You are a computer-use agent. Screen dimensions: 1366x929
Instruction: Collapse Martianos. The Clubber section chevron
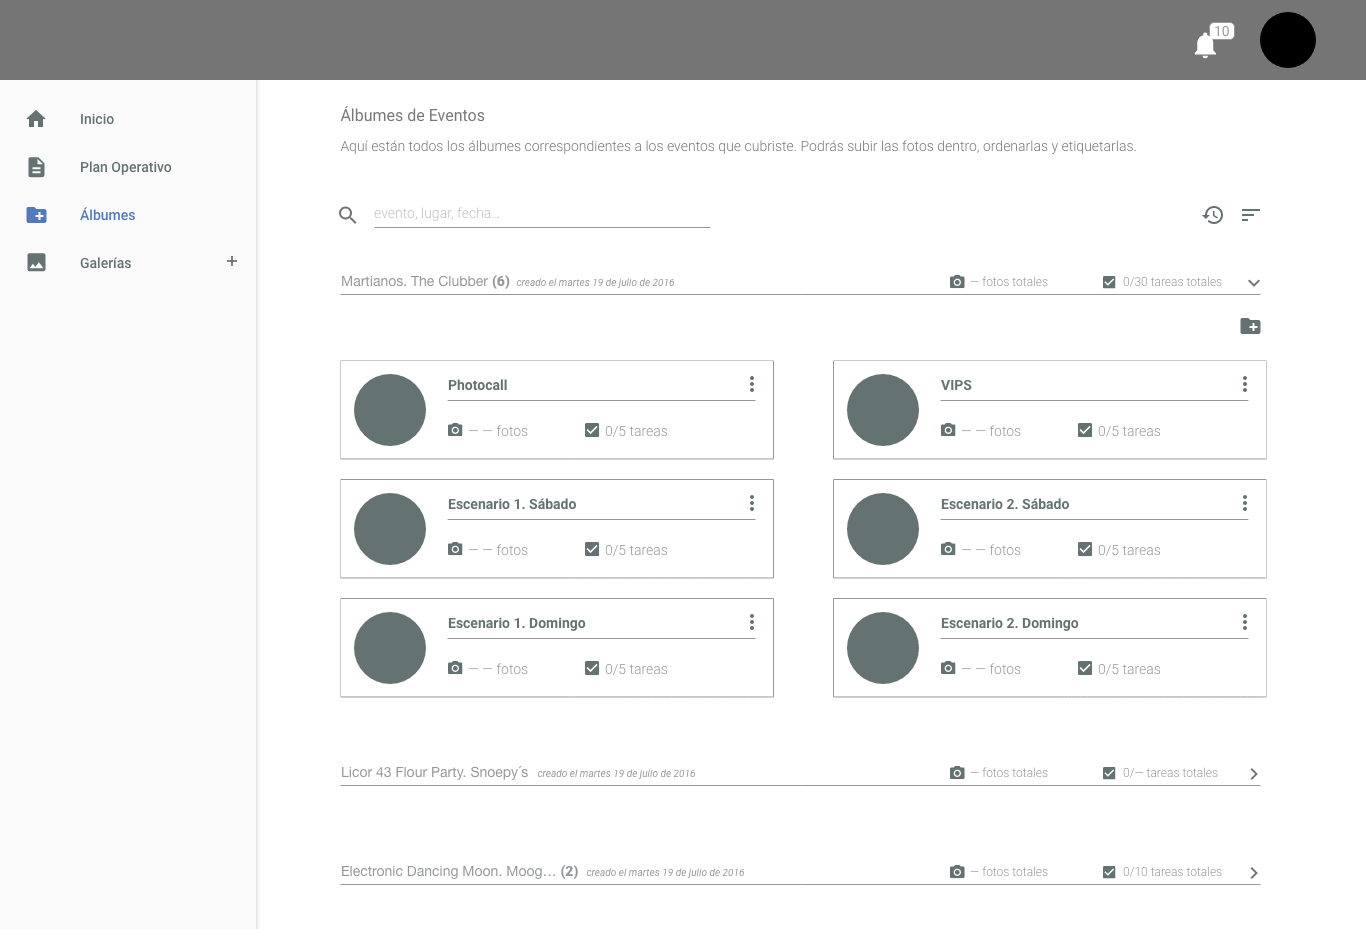point(1254,283)
